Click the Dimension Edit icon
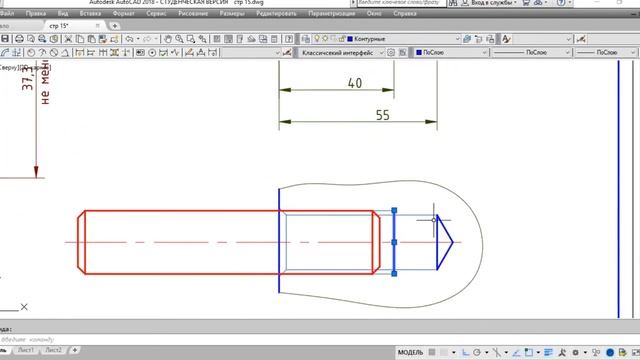This screenshot has height=360, width=640. pyautogui.click(x=189, y=52)
